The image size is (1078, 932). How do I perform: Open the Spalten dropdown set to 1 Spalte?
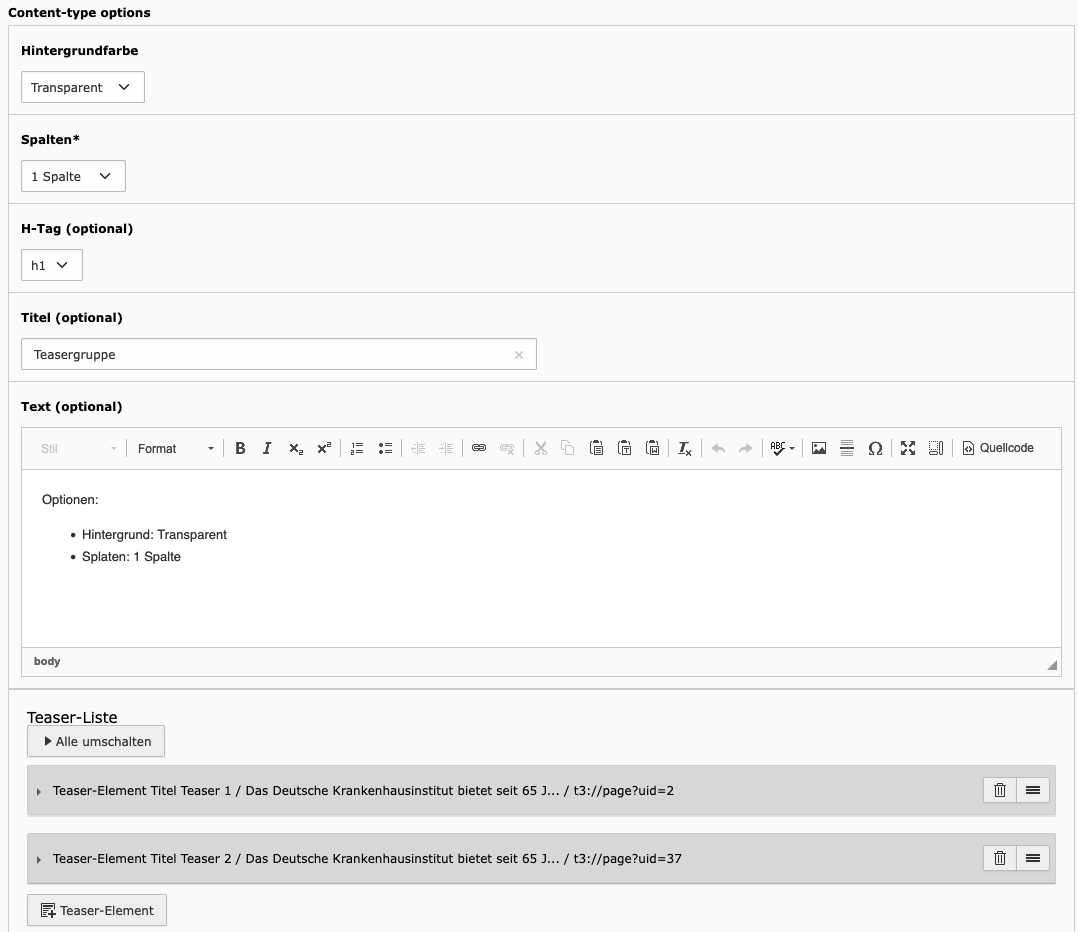(x=73, y=177)
